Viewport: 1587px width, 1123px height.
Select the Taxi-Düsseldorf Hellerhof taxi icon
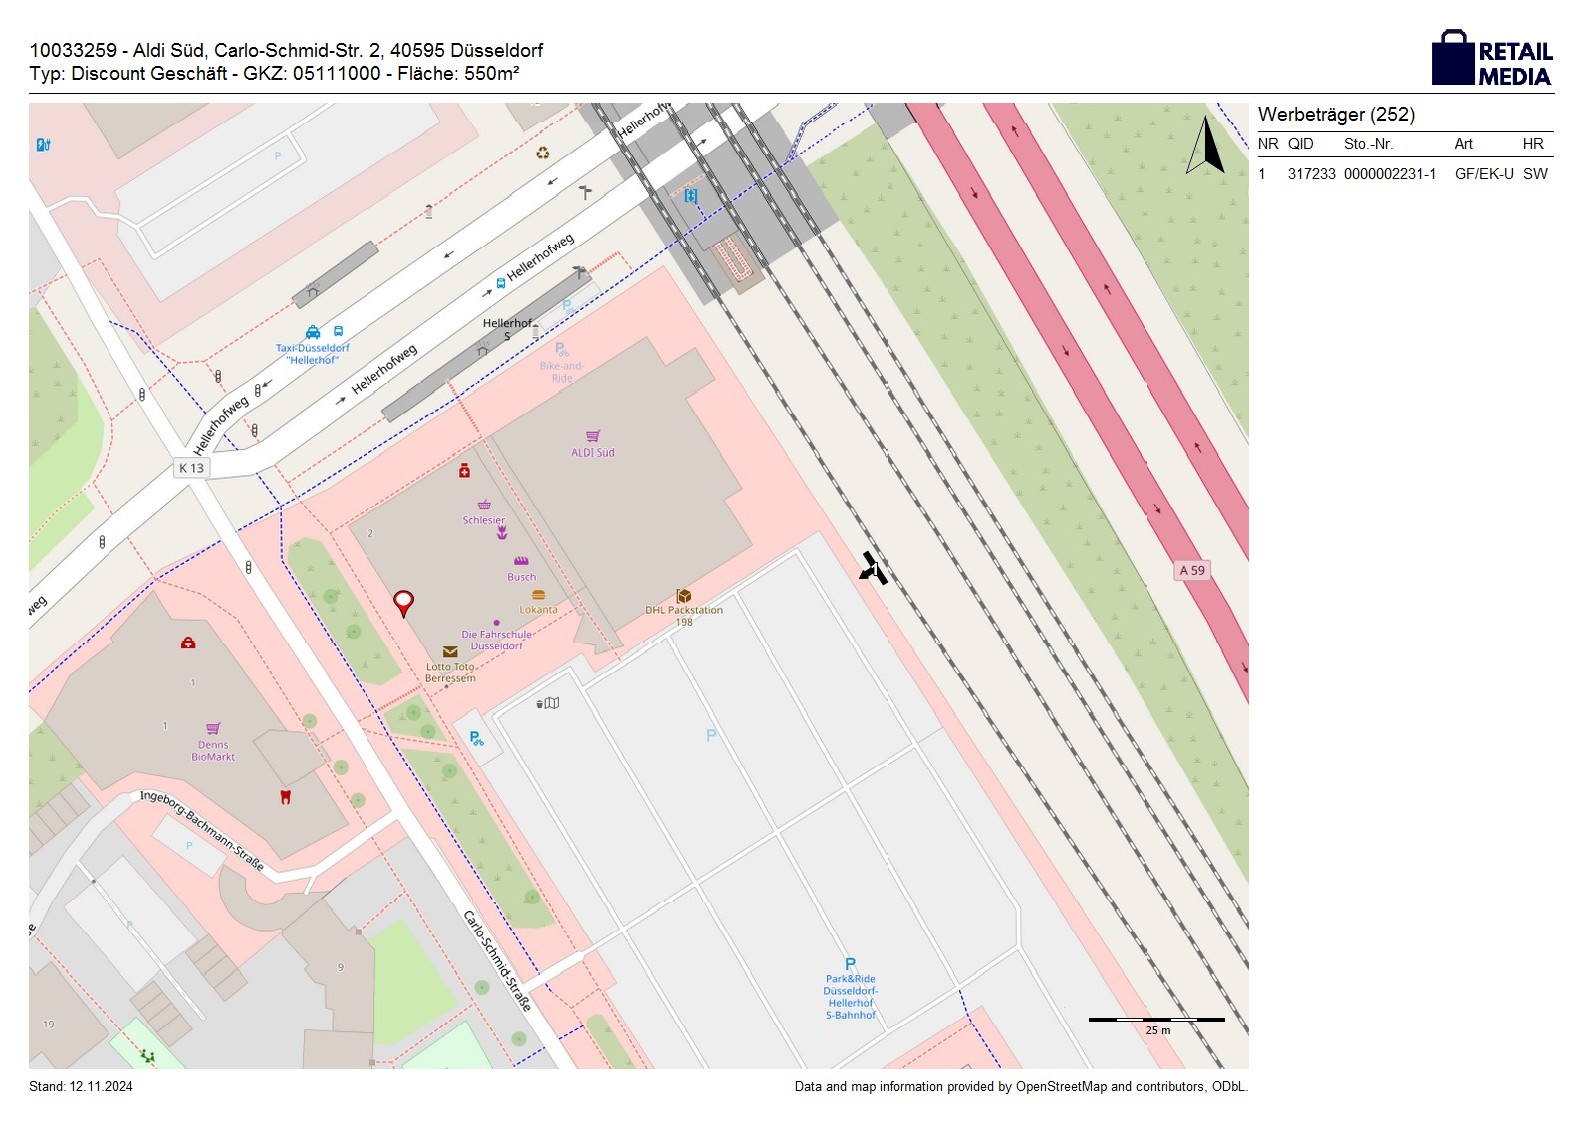(313, 332)
